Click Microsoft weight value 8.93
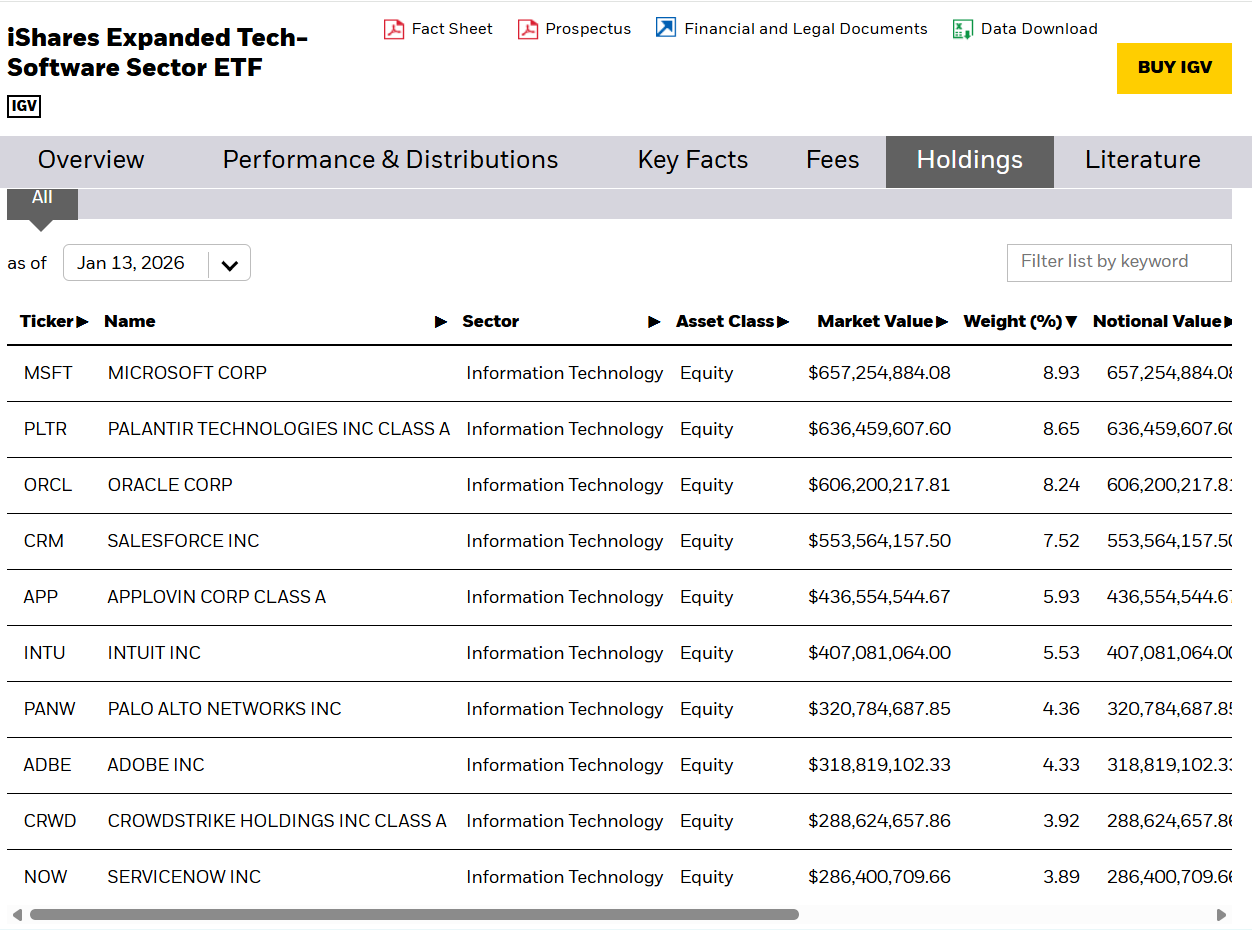The image size is (1252, 930). tap(1061, 373)
